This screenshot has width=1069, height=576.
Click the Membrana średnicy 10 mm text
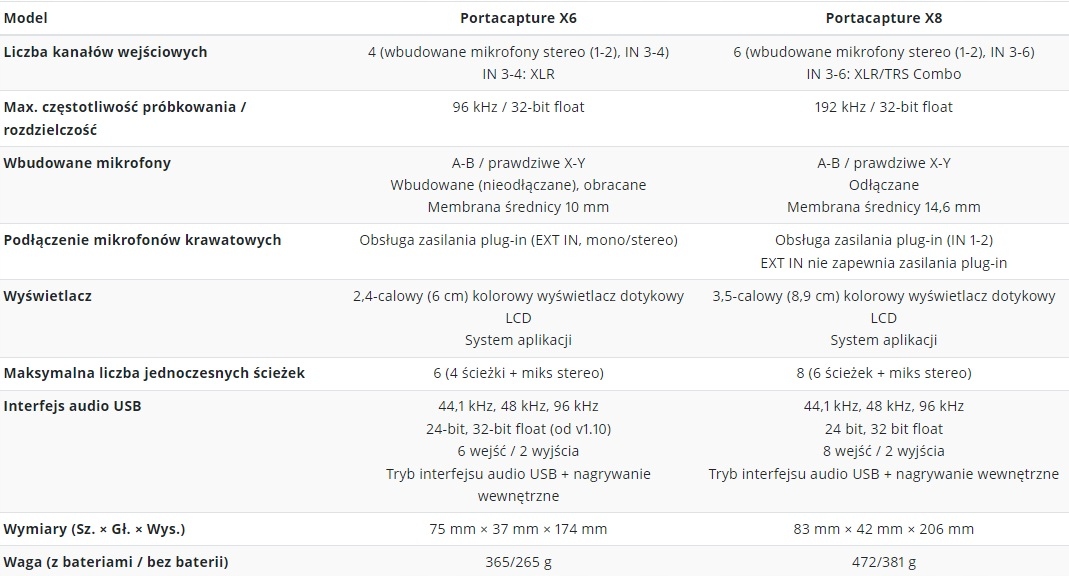pos(518,207)
